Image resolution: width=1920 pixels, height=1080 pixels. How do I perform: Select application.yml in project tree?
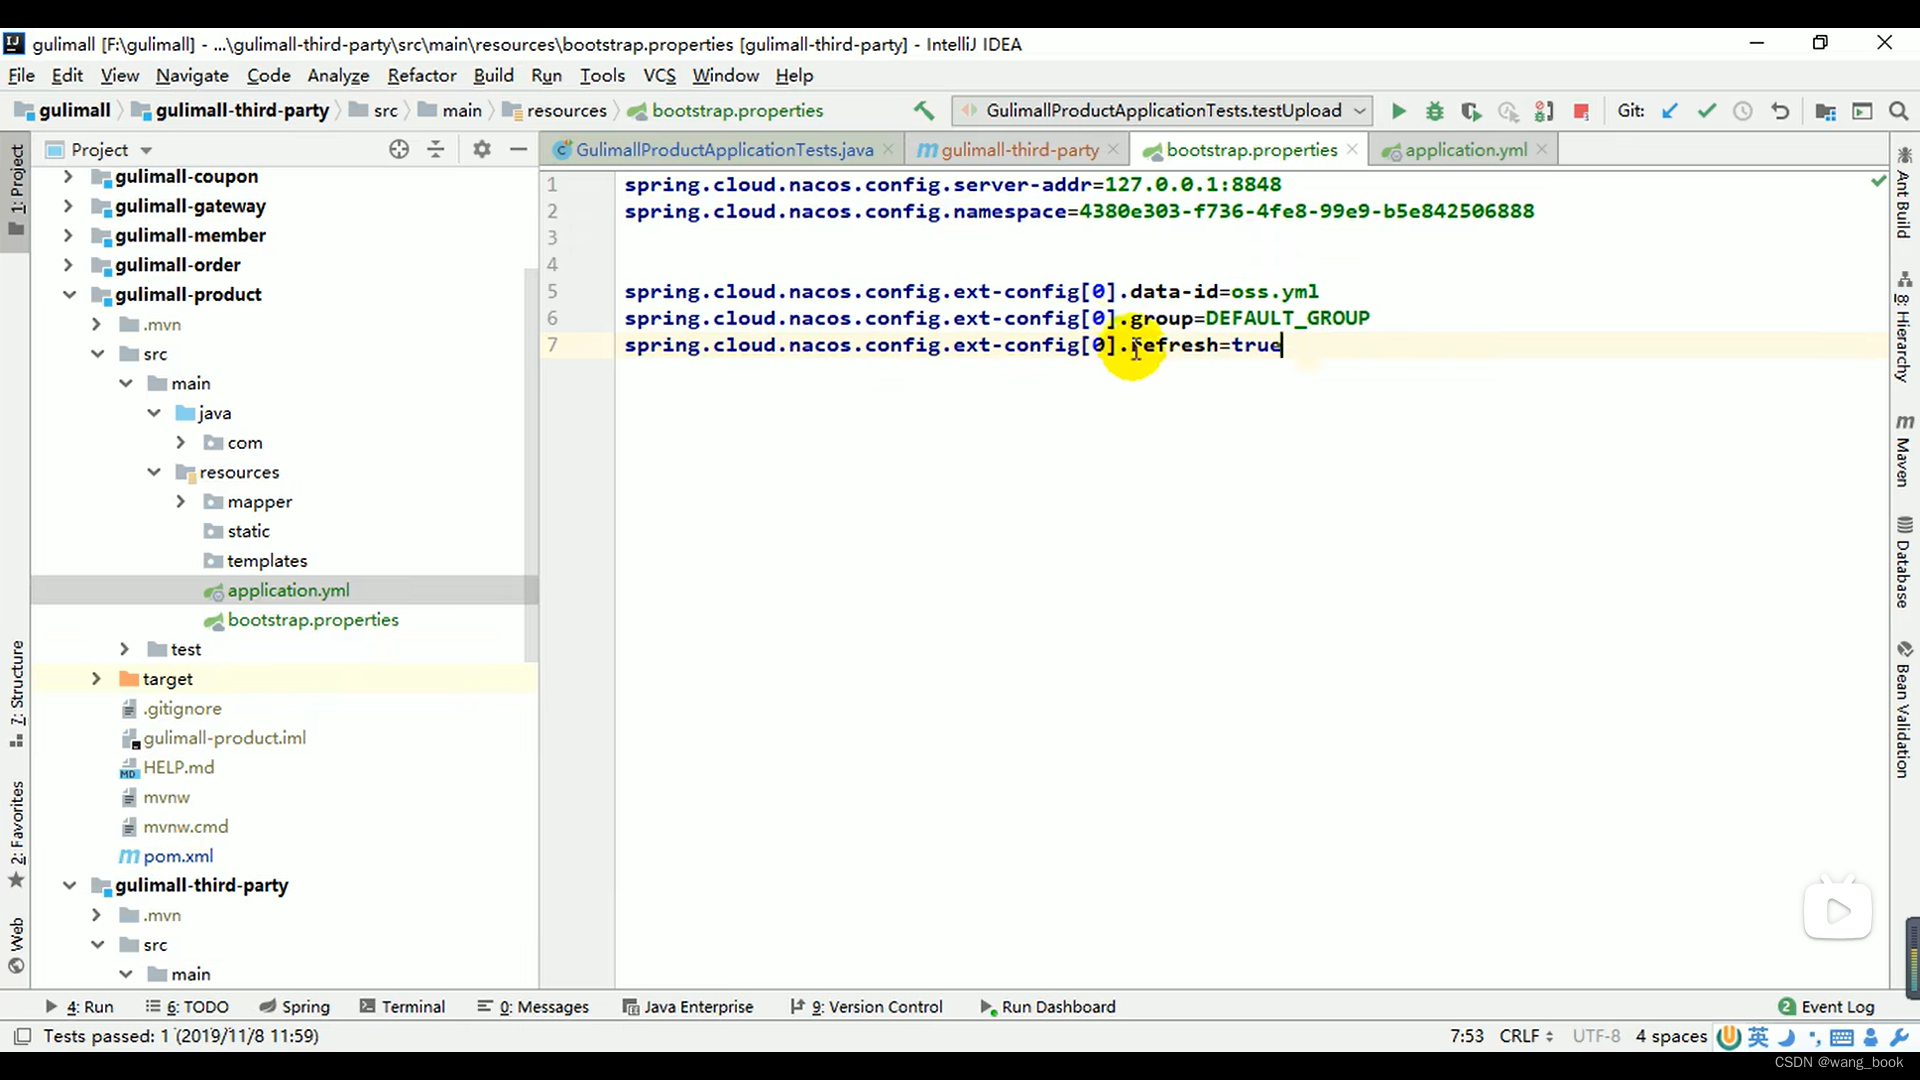click(x=288, y=591)
